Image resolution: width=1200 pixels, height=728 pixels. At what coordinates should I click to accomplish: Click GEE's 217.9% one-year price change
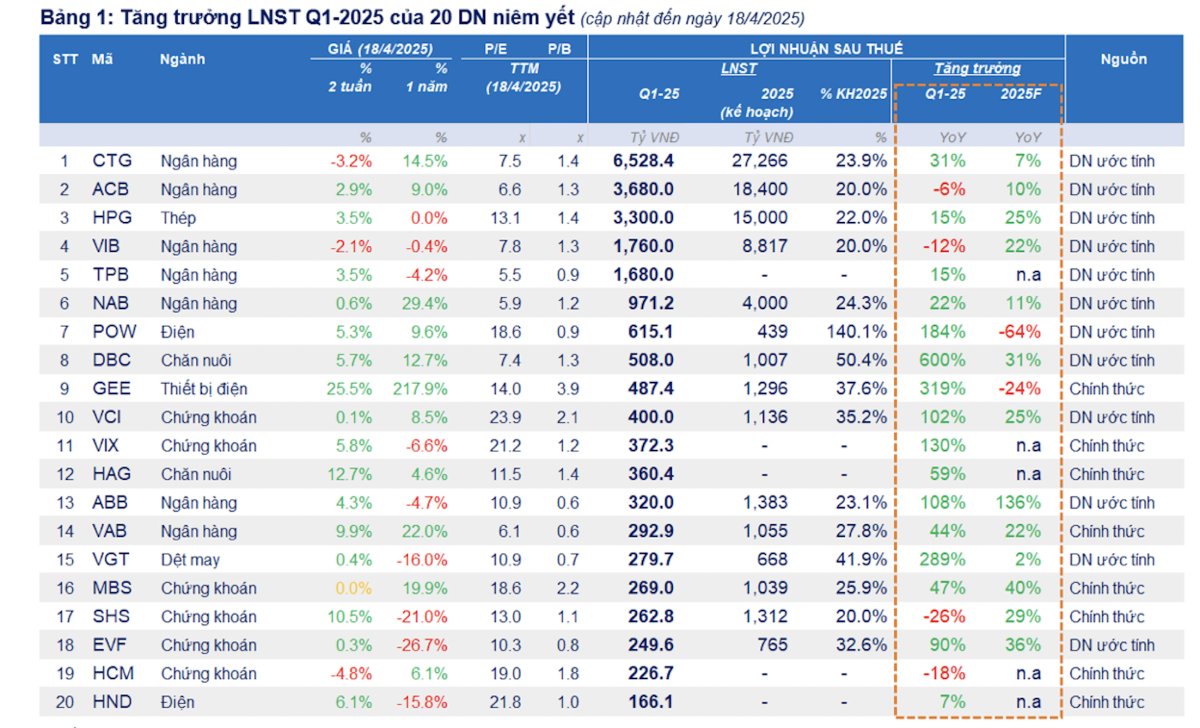[x=423, y=389]
